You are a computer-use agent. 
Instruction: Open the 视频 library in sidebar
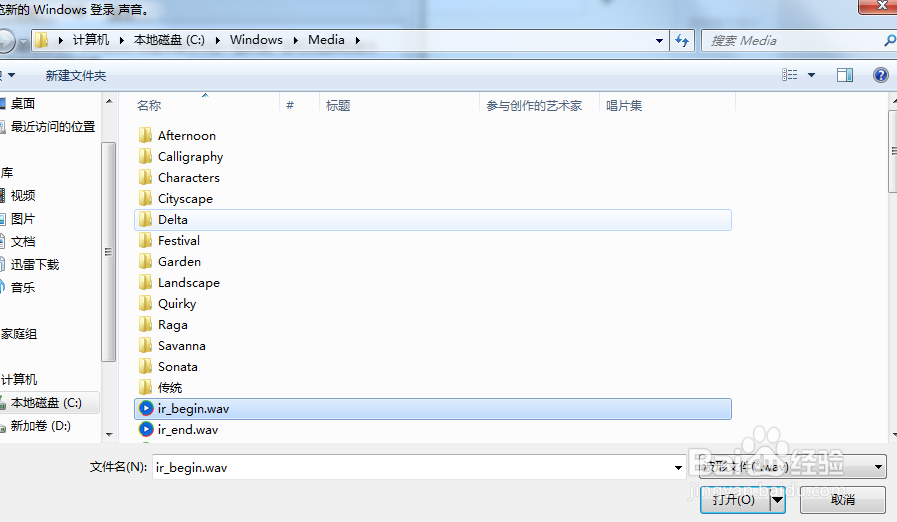tap(23, 196)
